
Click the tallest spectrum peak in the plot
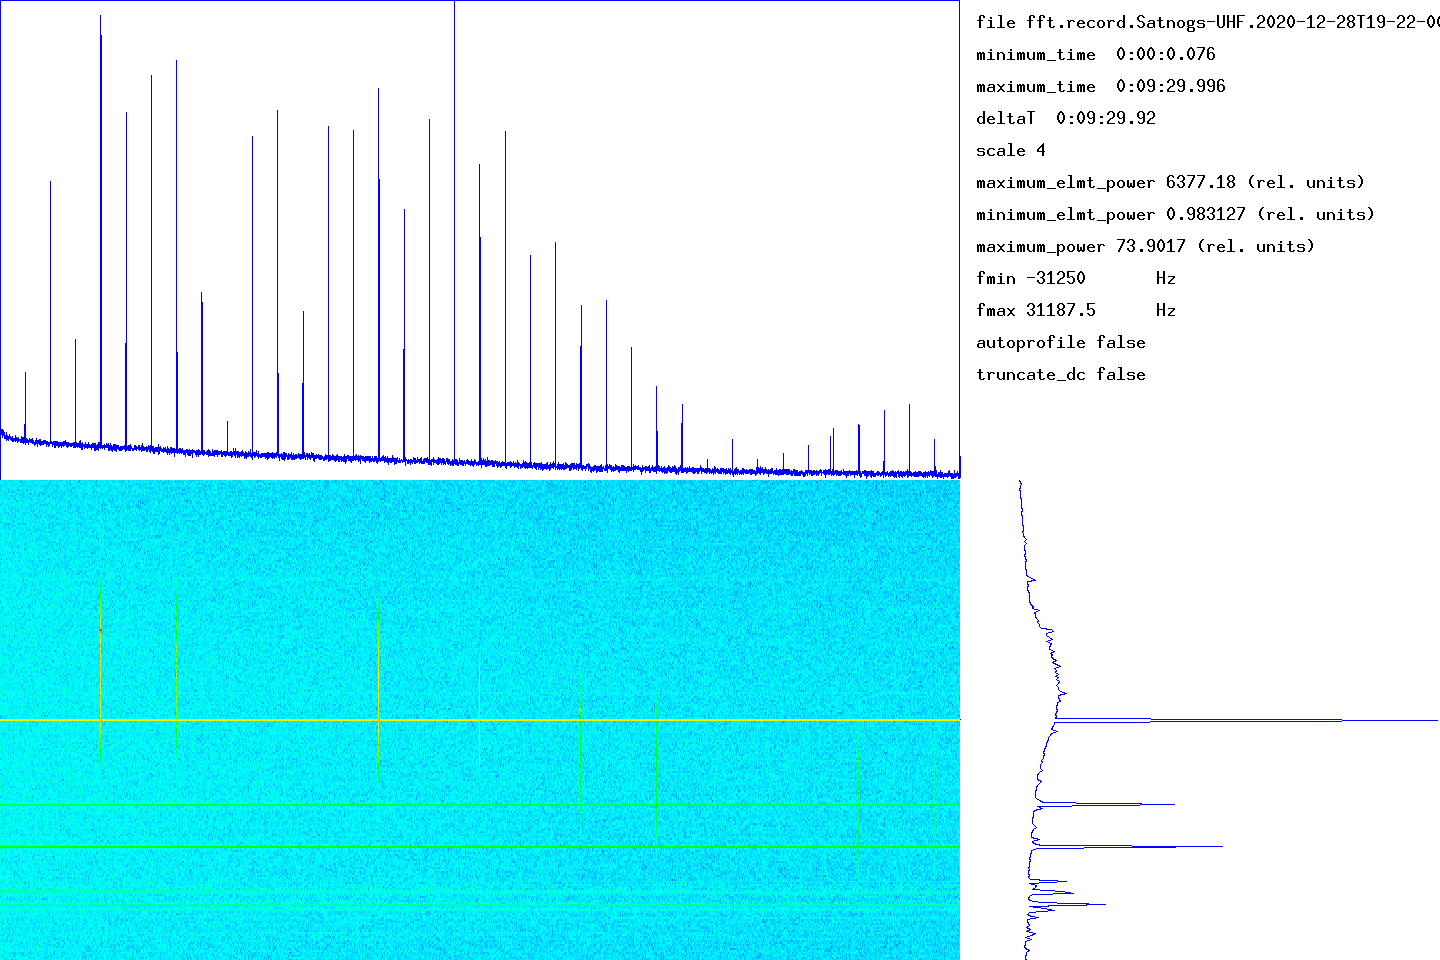[x=455, y=230]
